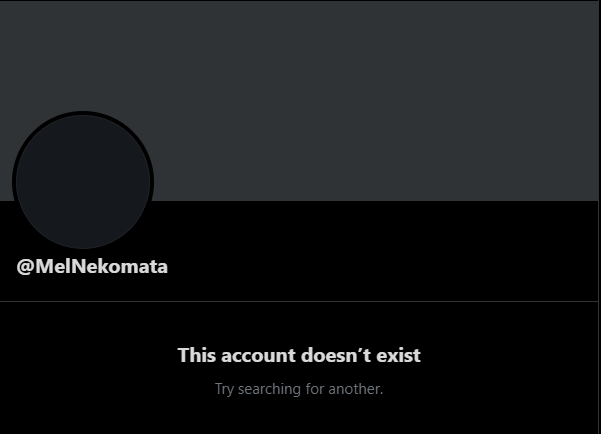Image resolution: width=601 pixels, height=434 pixels.
Task: Click the right edge column border
Action: [x=599, y=217]
